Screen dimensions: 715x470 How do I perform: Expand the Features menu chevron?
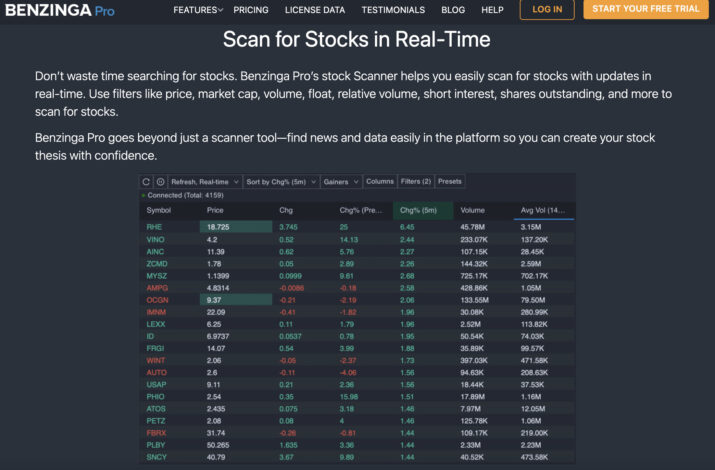tap(220, 10)
